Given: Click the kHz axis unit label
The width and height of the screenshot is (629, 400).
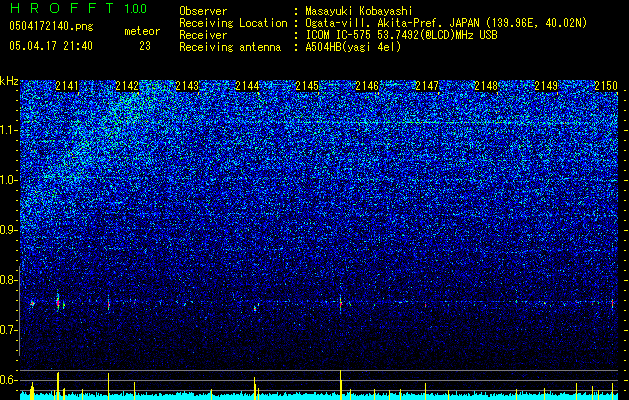Looking at the screenshot, I should point(10,81).
